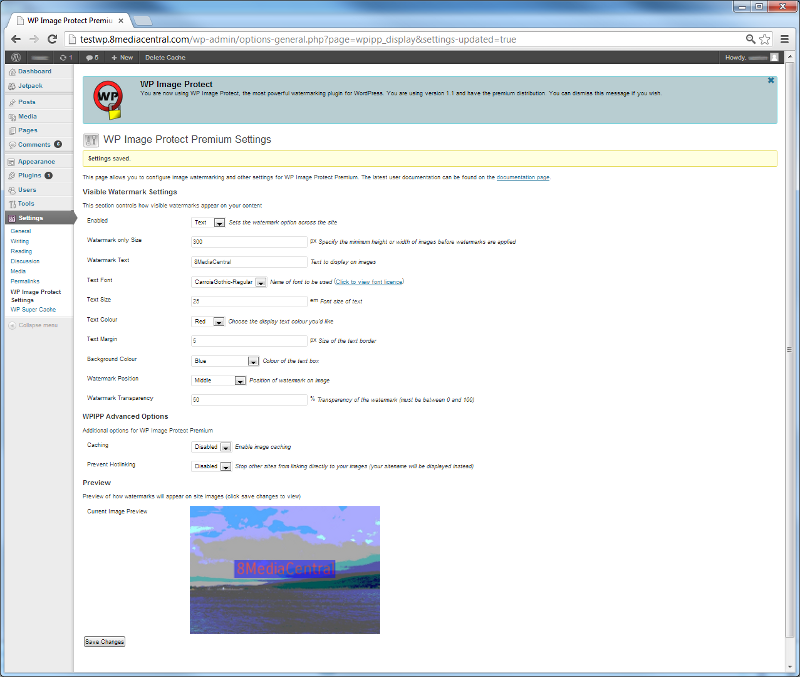Screen dimensions: 800x677
Task: Click the Text Size field
Action: coord(249,301)
